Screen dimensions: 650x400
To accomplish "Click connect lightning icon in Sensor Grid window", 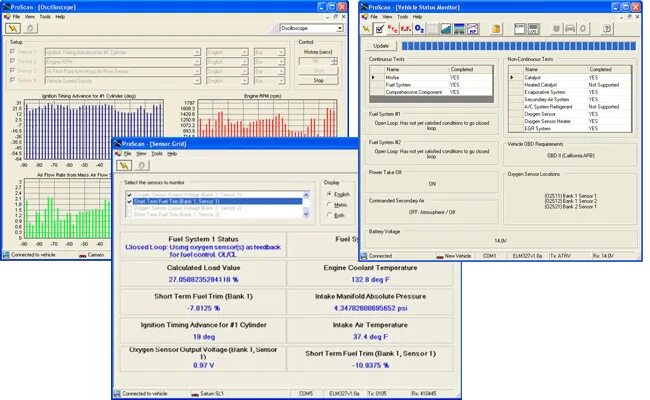I will click(x=124, y=165).
